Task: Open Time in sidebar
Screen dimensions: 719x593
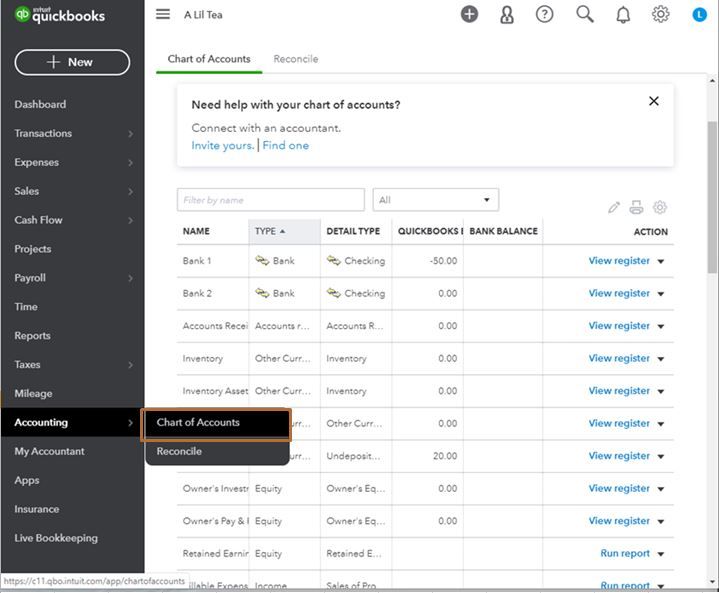Action: point(26,307)
